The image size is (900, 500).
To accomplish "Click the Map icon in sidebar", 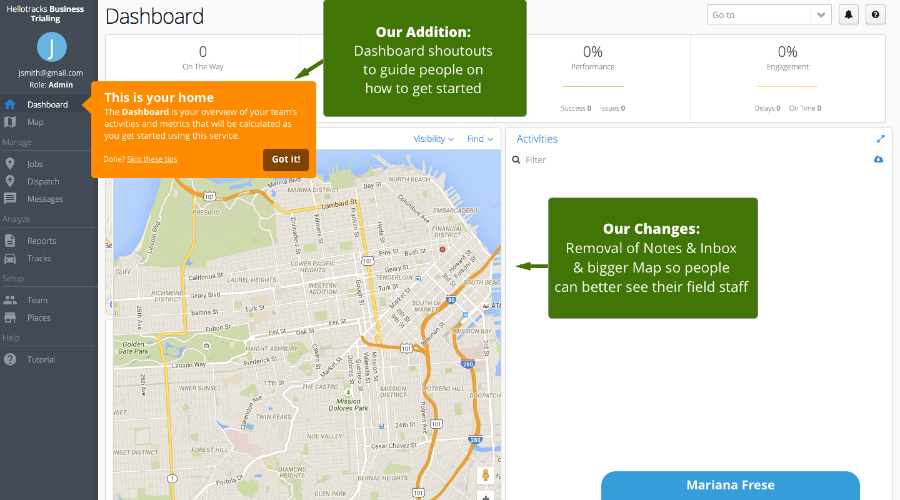I will pos(10,122).
